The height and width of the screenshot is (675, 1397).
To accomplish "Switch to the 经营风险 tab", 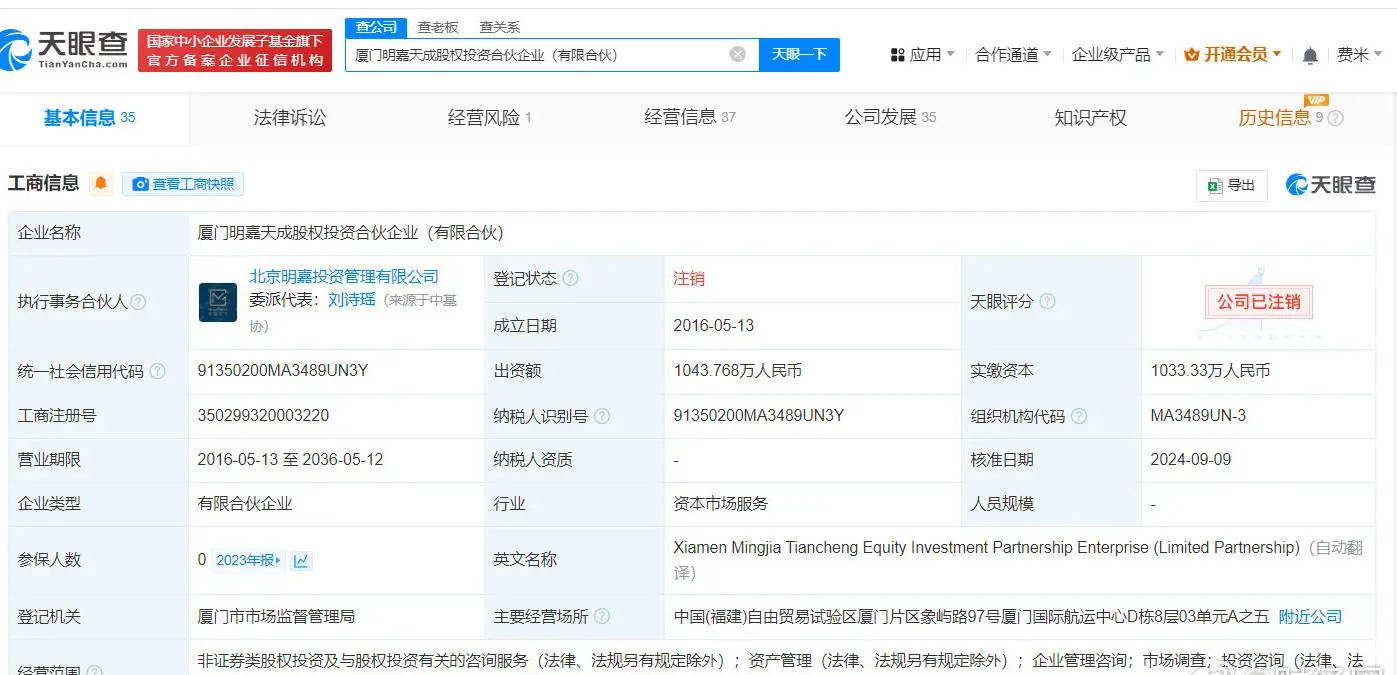I will [490, 118].
